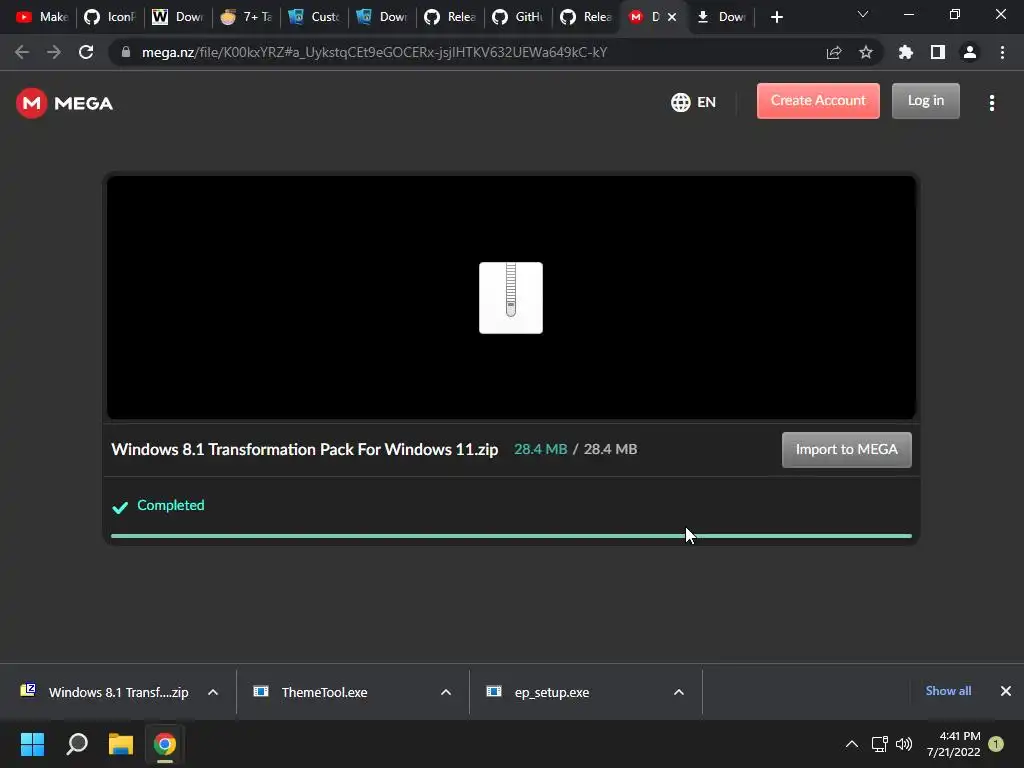Open clock and date 4:41 PM
The width and height of the screenshot is (1024, 768).
[953, 744]
